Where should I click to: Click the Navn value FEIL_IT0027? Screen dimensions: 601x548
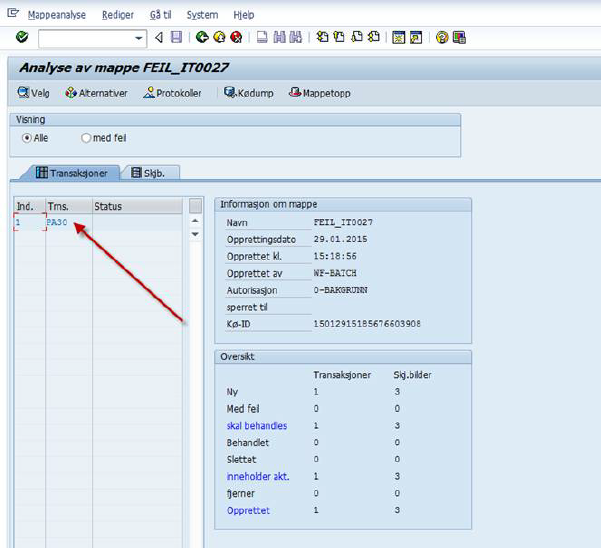(343, 222)
